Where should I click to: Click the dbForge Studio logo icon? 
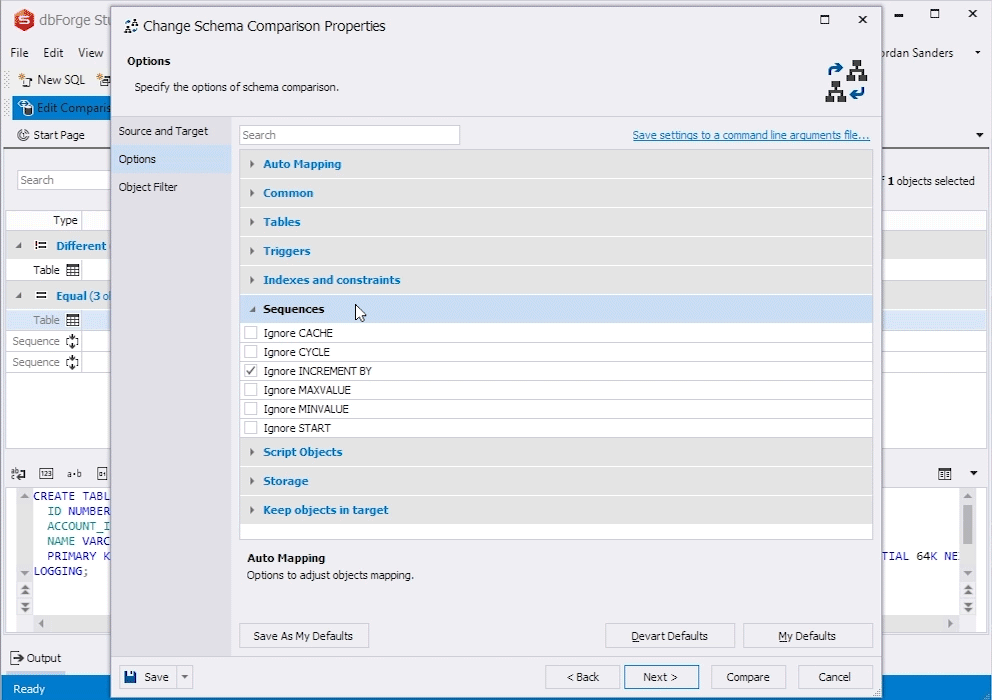pyautogui.click(x=24, y=20)
